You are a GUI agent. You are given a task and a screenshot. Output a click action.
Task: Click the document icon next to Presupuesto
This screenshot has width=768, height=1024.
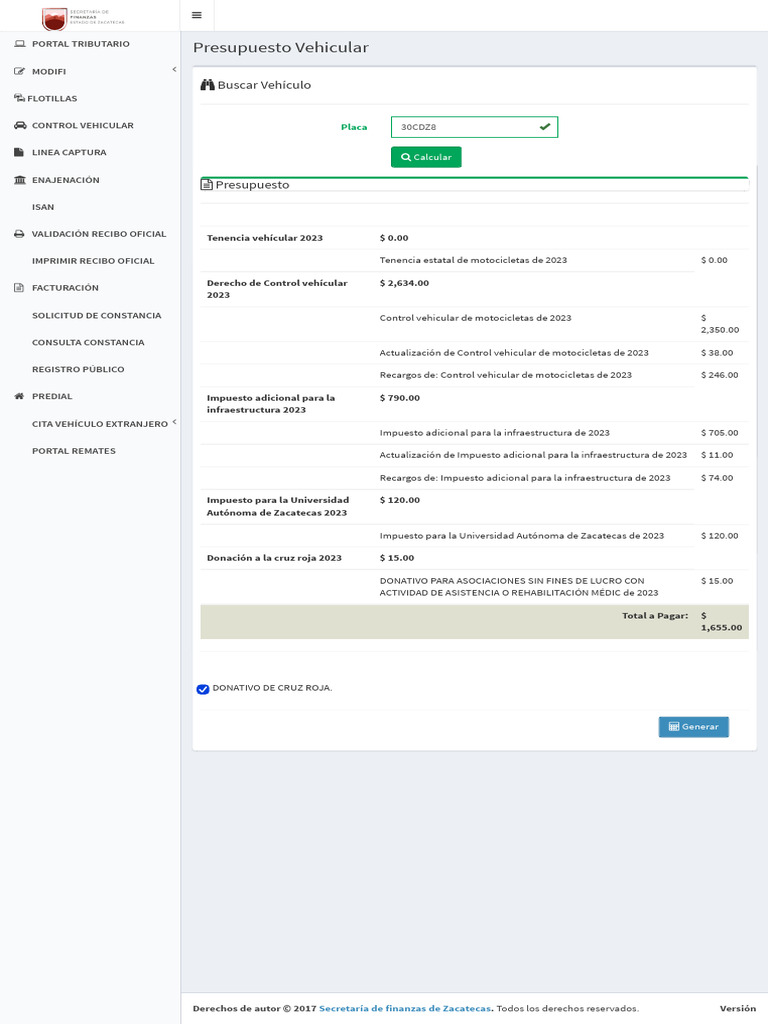click(206, 184)
